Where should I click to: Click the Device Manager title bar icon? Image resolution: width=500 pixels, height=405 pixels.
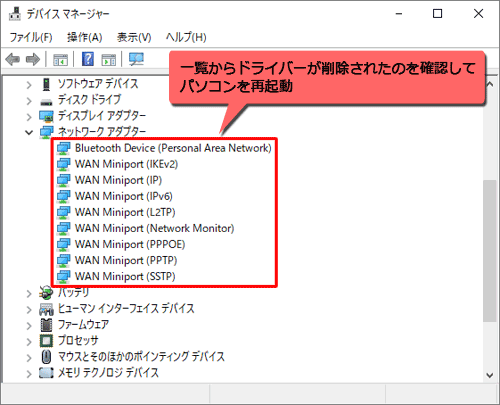click(15, 14)
